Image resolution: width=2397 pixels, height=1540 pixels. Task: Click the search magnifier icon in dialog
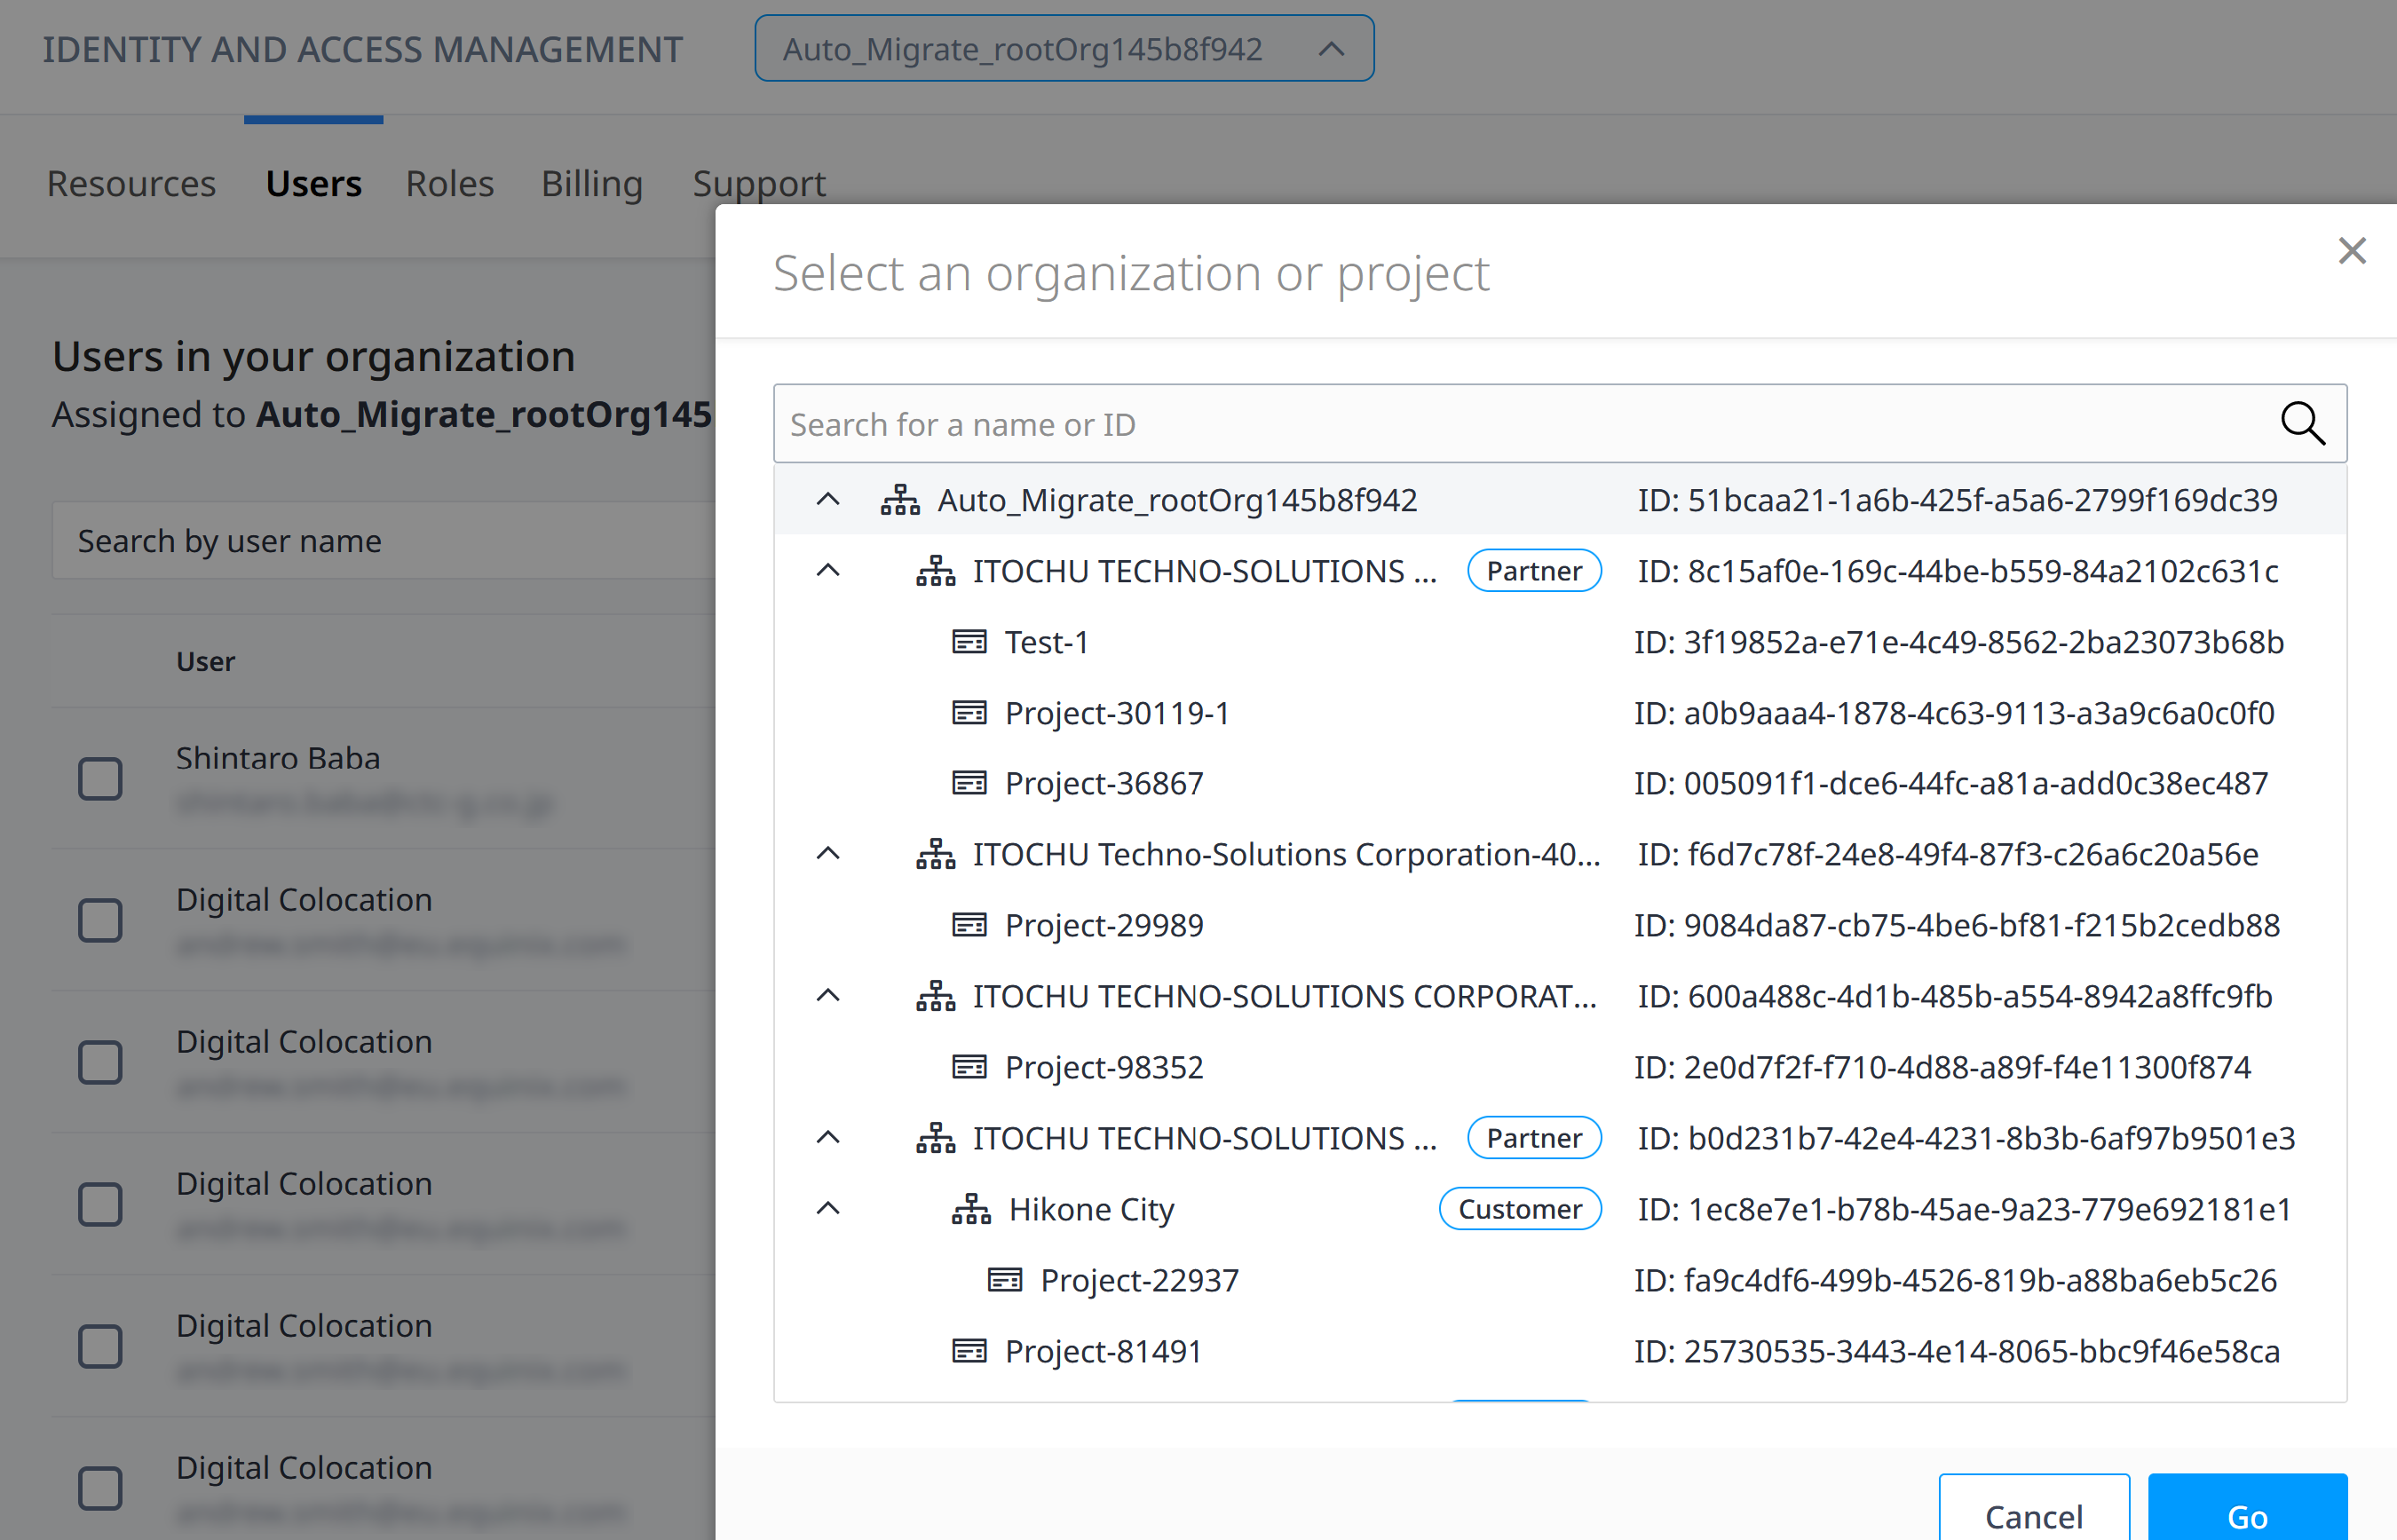tap(2302, 424)
